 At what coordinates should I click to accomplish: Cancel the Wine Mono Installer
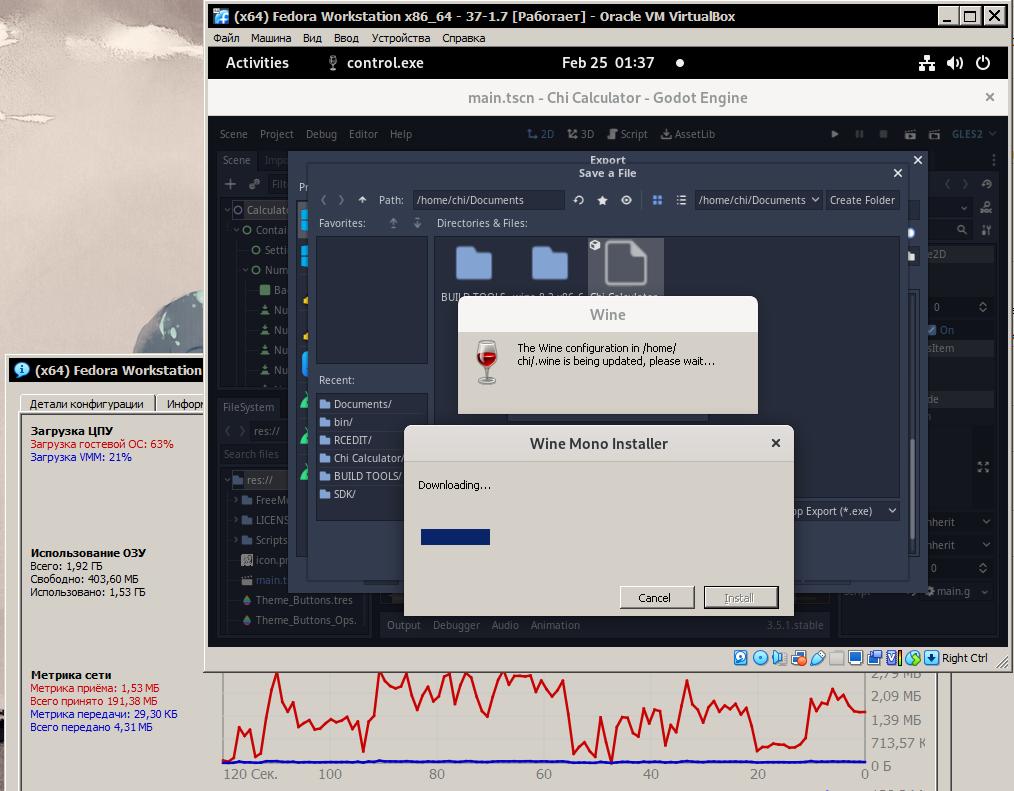(x=657, y=598)
